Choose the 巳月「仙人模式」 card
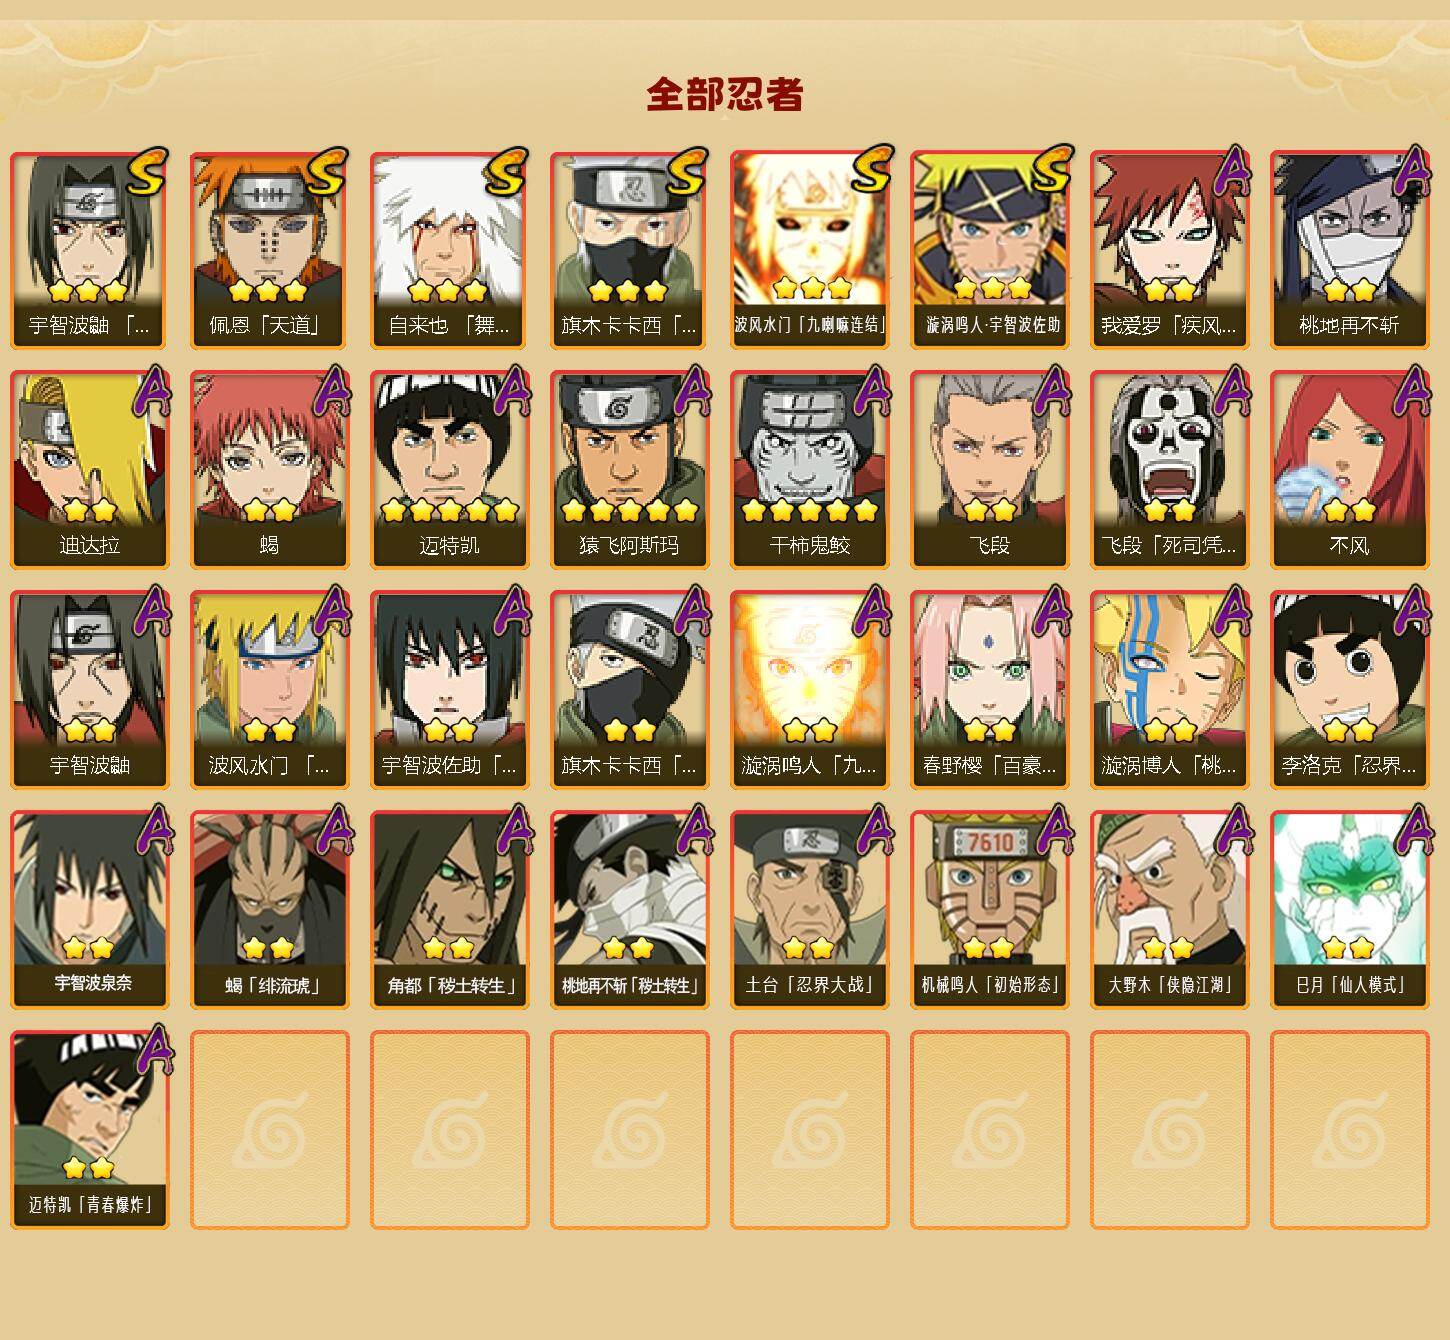Viewport: 1450px width, 1340px height. tap(1350, 910)
